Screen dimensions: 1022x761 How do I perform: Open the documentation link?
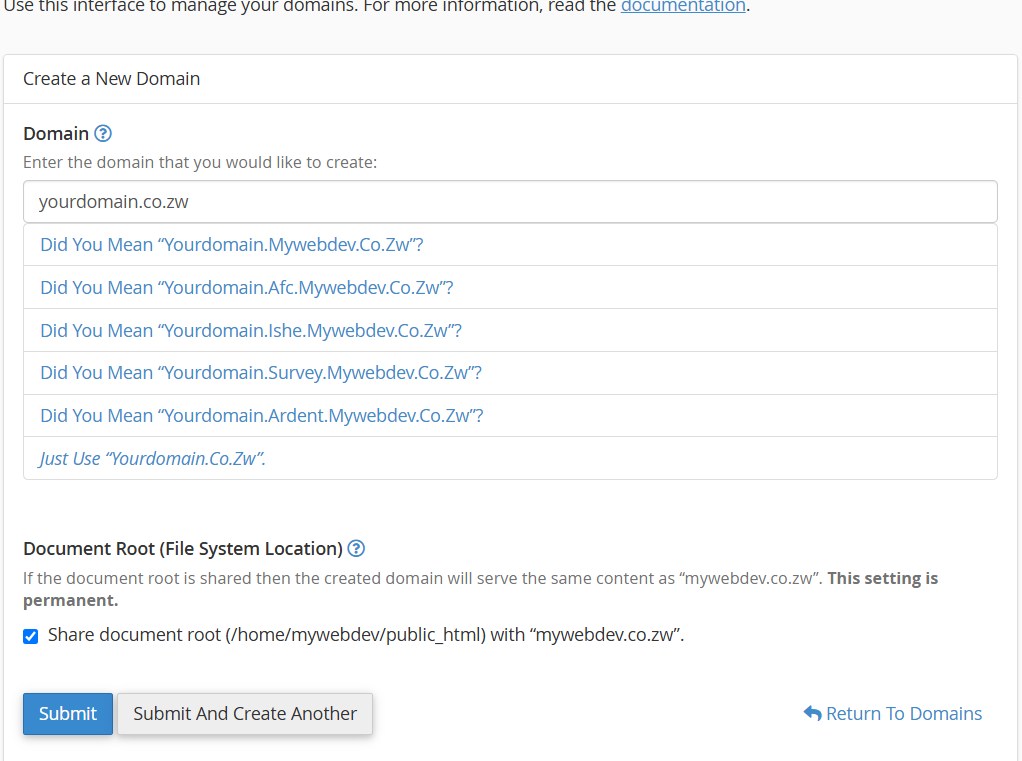[683, 6]
